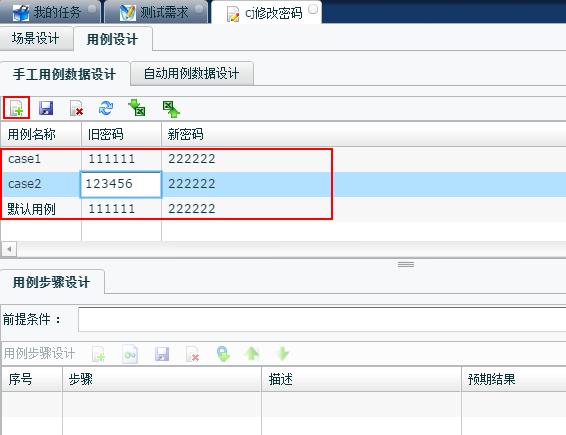Click the add new case icon
The height and width of the screenshot is (435, 566).
tap(16, 108)
